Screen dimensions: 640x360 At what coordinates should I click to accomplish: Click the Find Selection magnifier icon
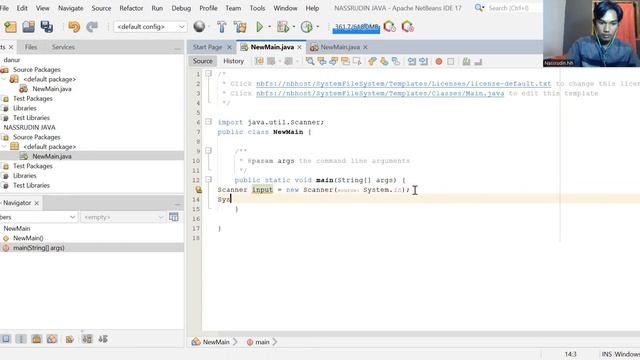click(310, 61)
